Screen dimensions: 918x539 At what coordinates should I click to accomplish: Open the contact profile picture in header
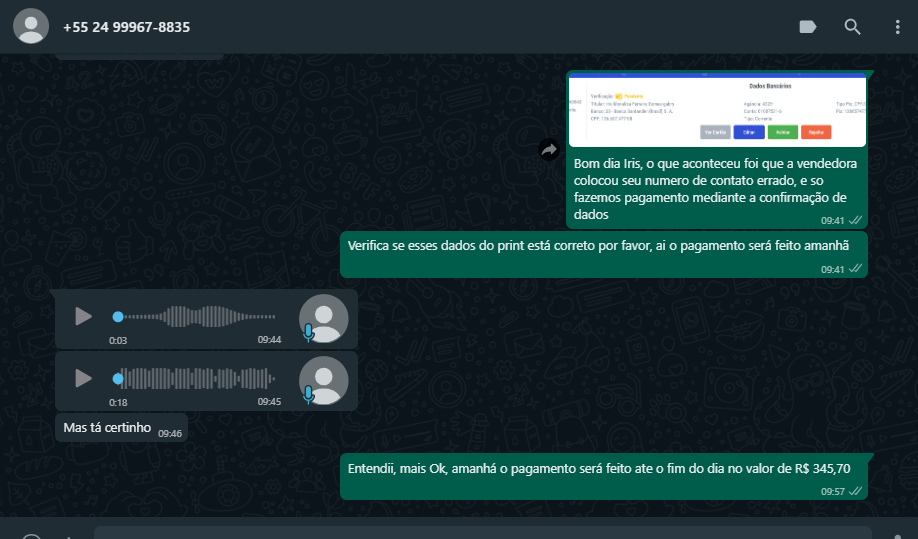click(31, 27)
